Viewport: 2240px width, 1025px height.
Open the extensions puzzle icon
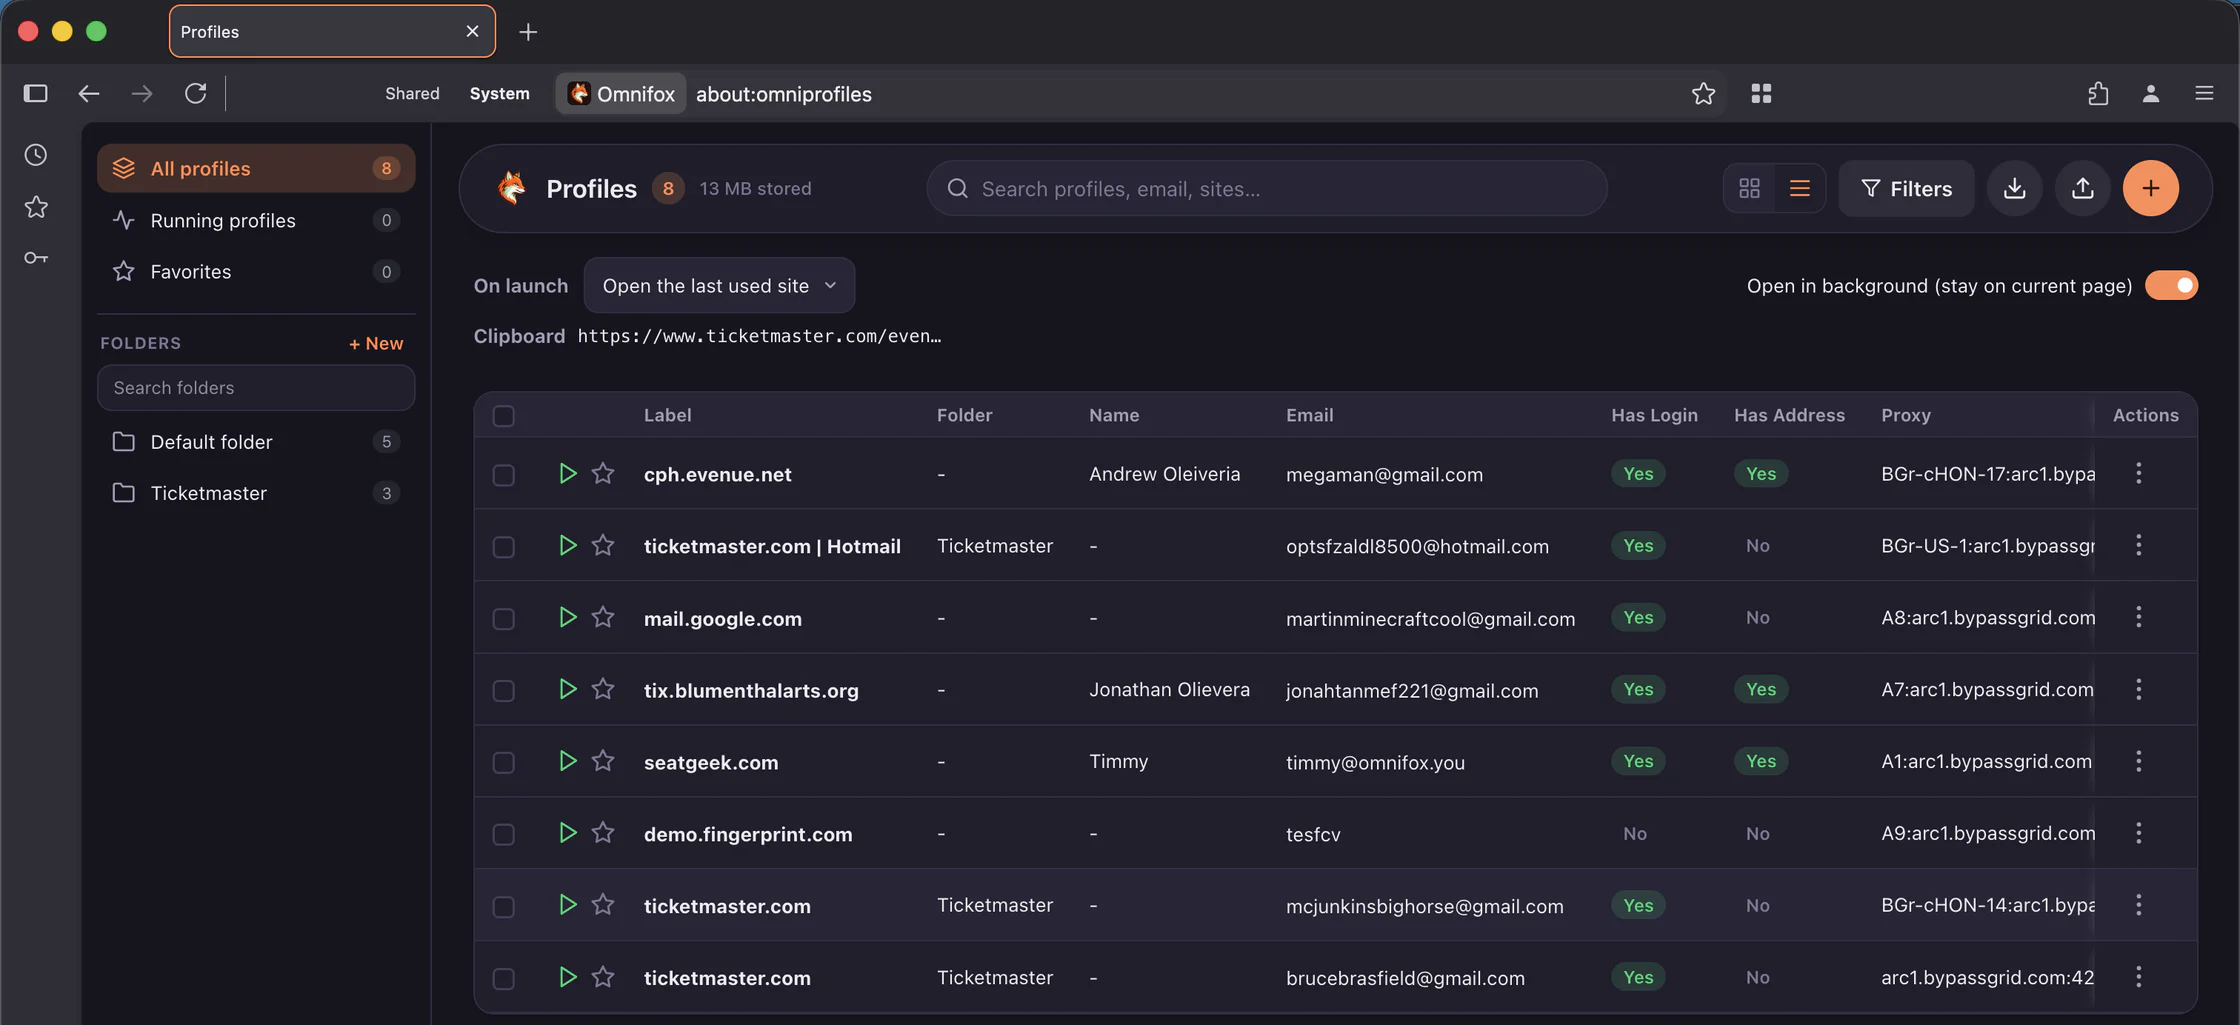(2098, 93)
